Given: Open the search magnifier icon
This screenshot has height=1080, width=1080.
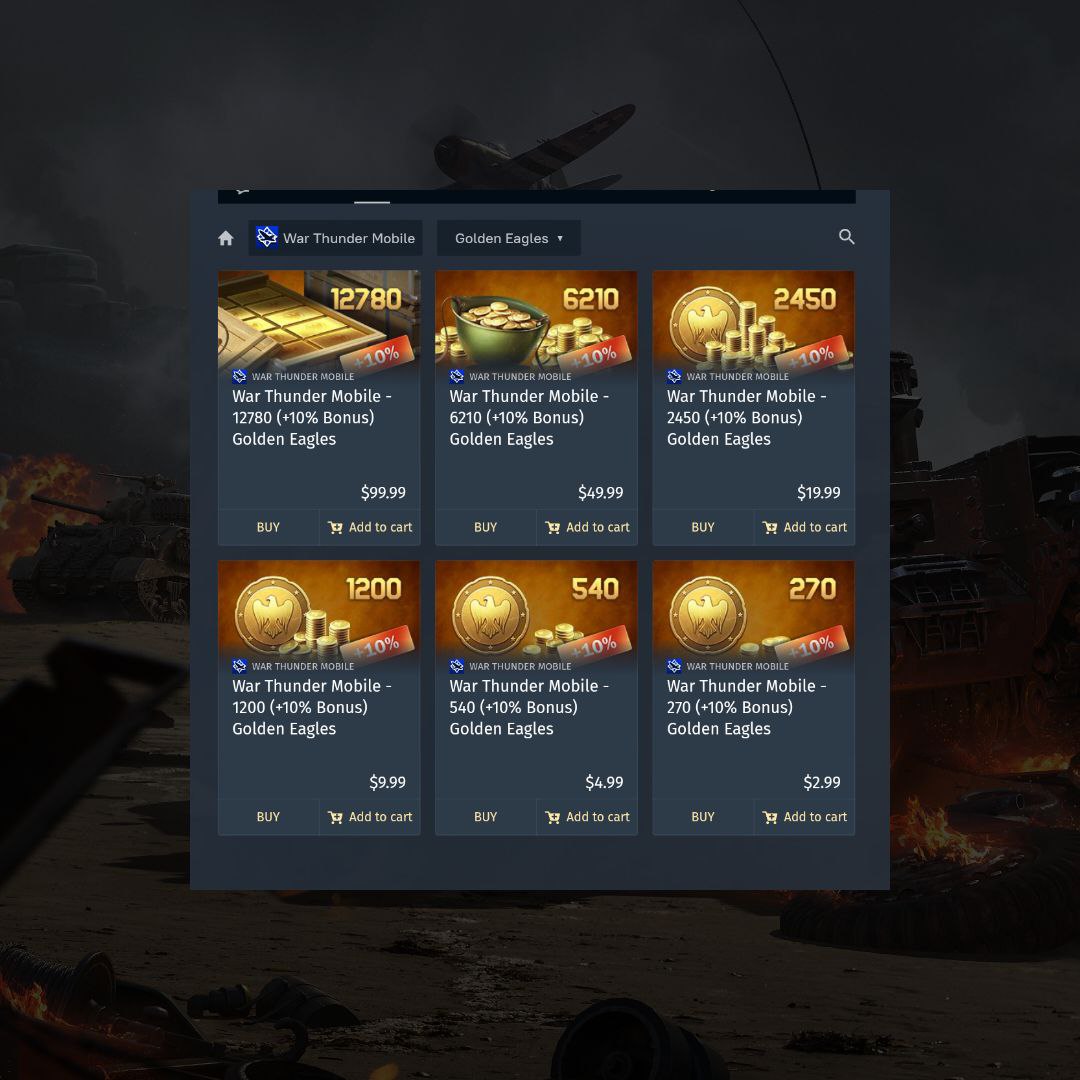Looking at the screenshot, I should click(x=847, y=237).
